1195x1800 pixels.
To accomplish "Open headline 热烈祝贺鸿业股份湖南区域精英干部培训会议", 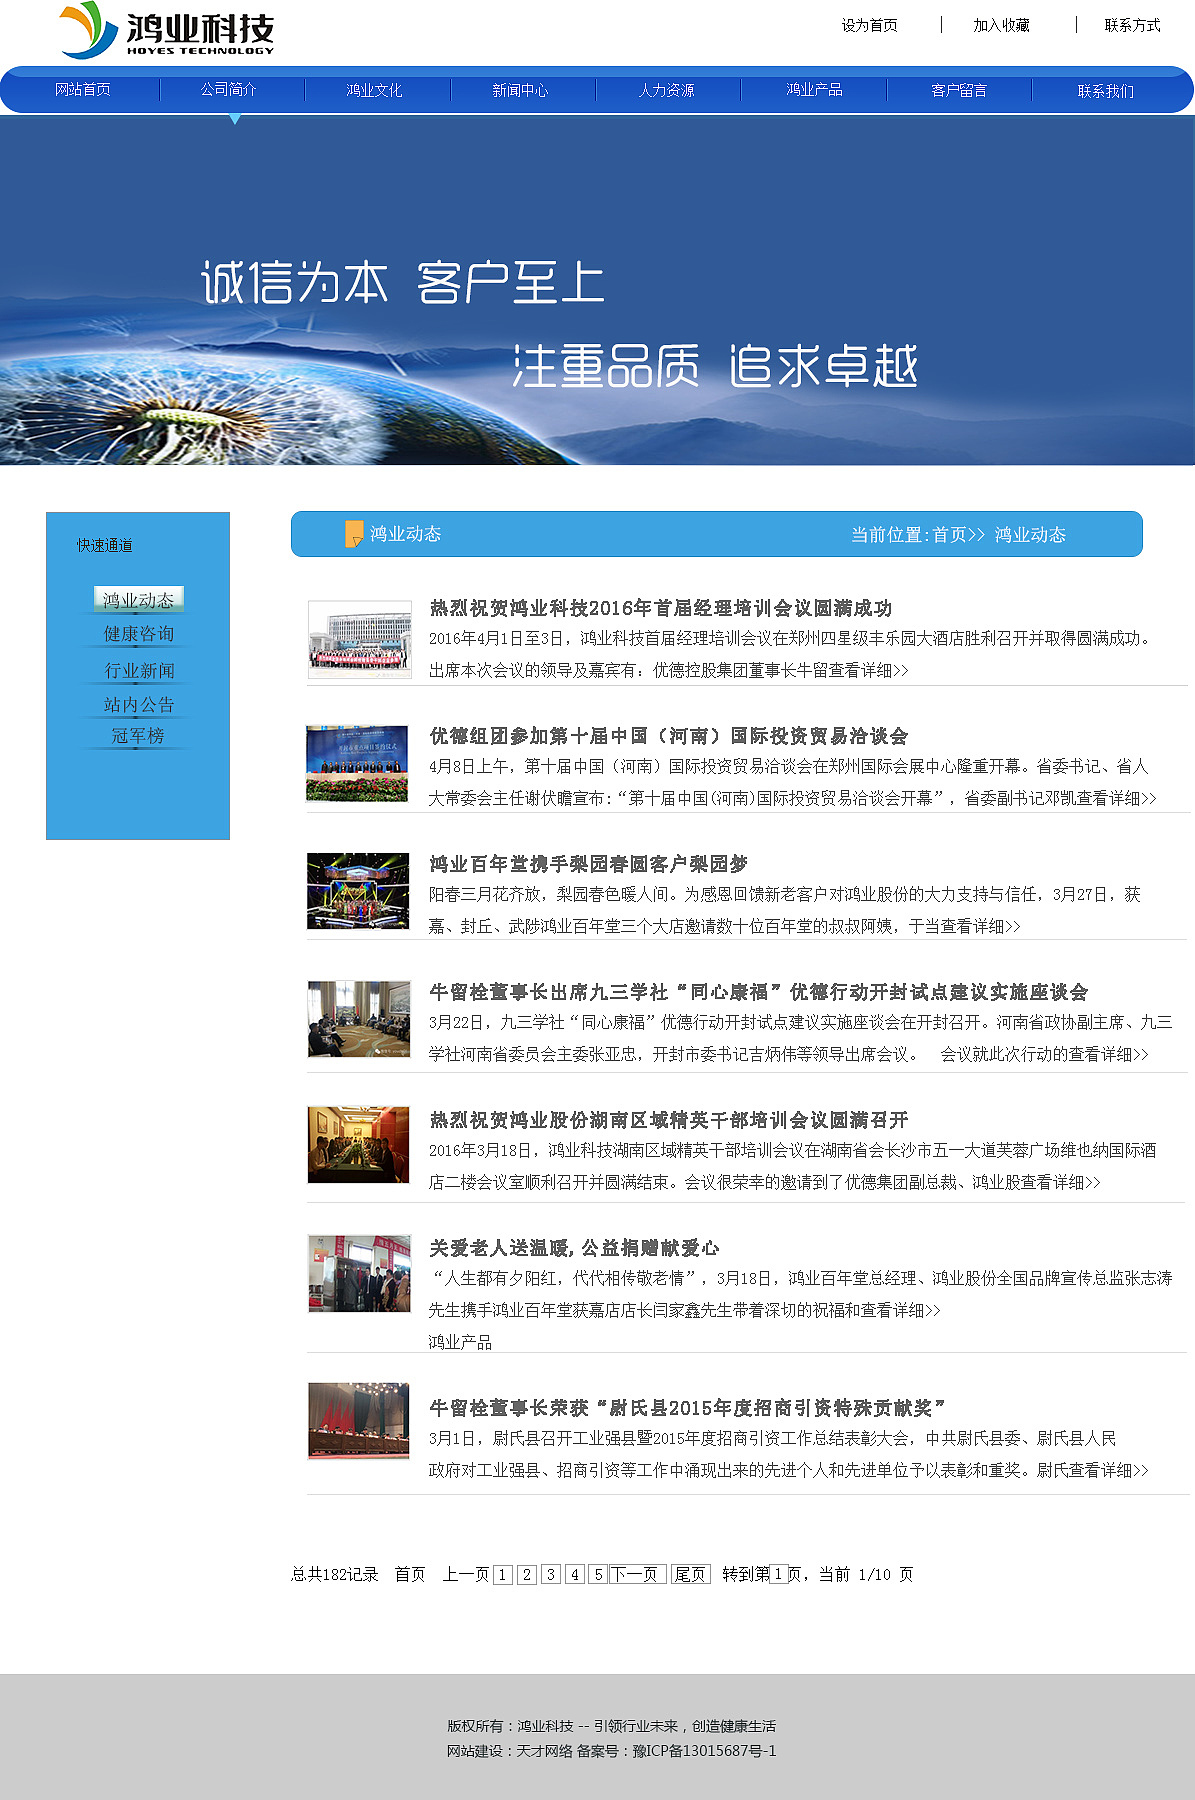I will [x=668, y=1120].
